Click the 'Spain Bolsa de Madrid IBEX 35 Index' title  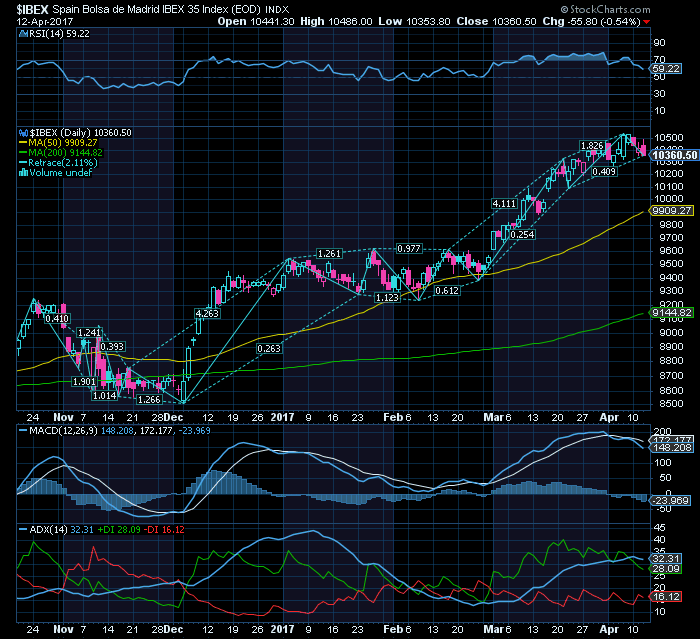coord(156,9)
